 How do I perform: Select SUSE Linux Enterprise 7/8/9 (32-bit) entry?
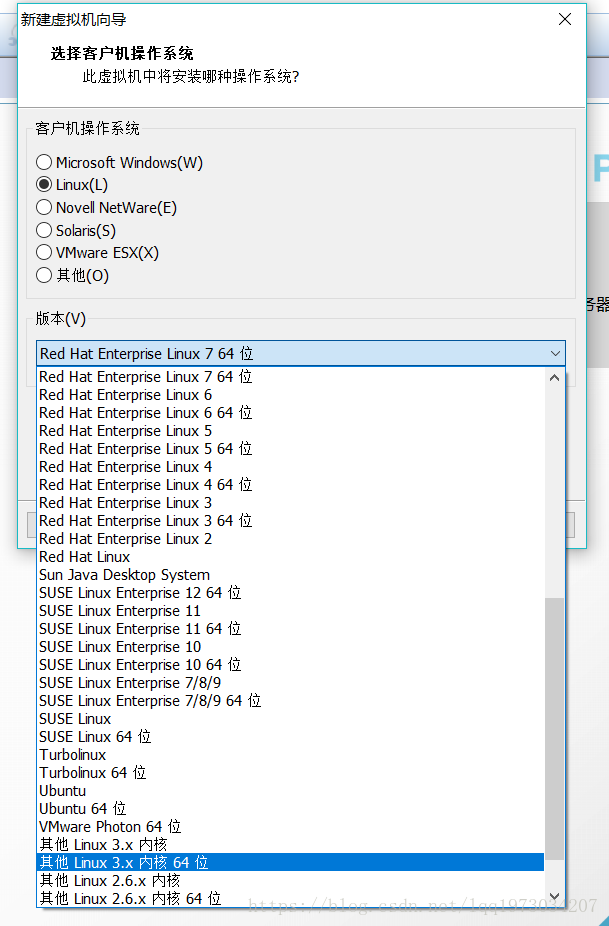290,683
